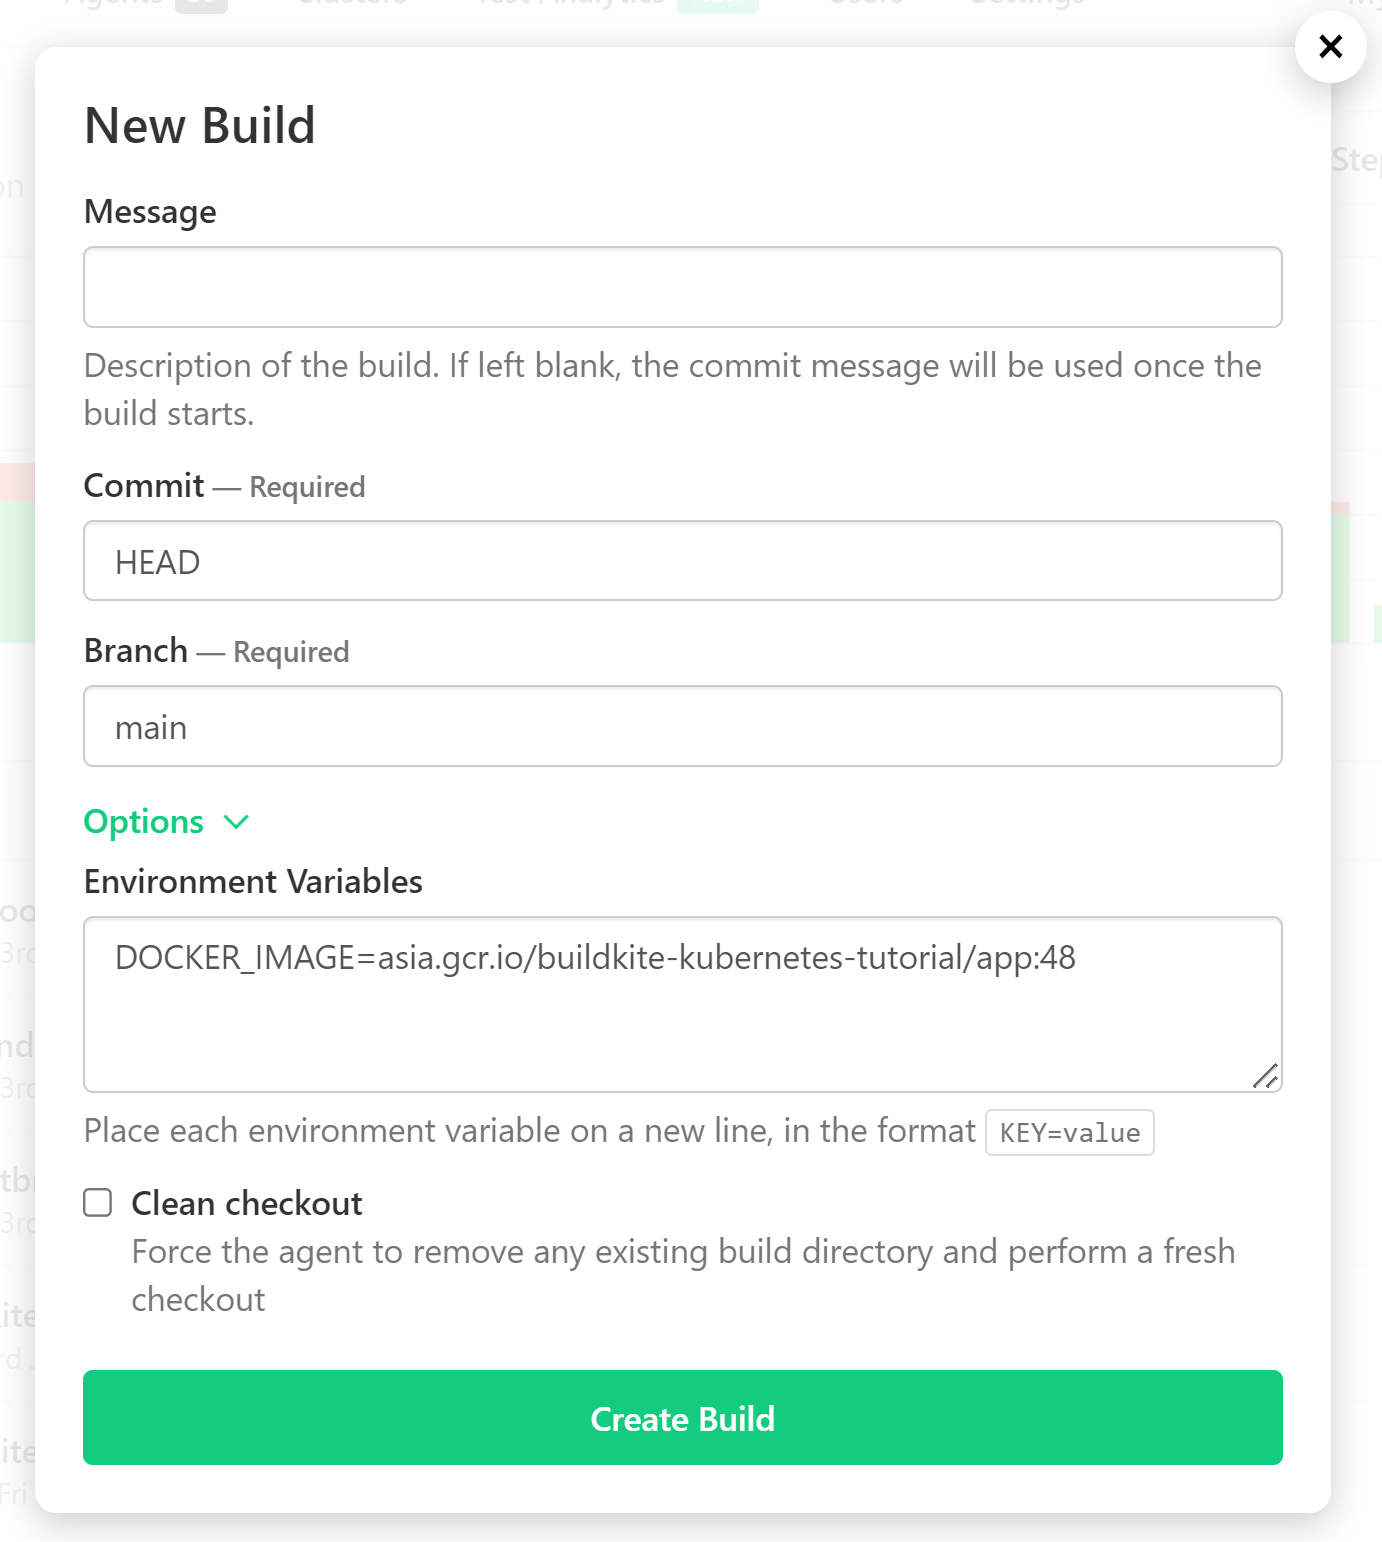Click the Branch Required label
The image size is (1382, 1542).
tap(216, 651)
